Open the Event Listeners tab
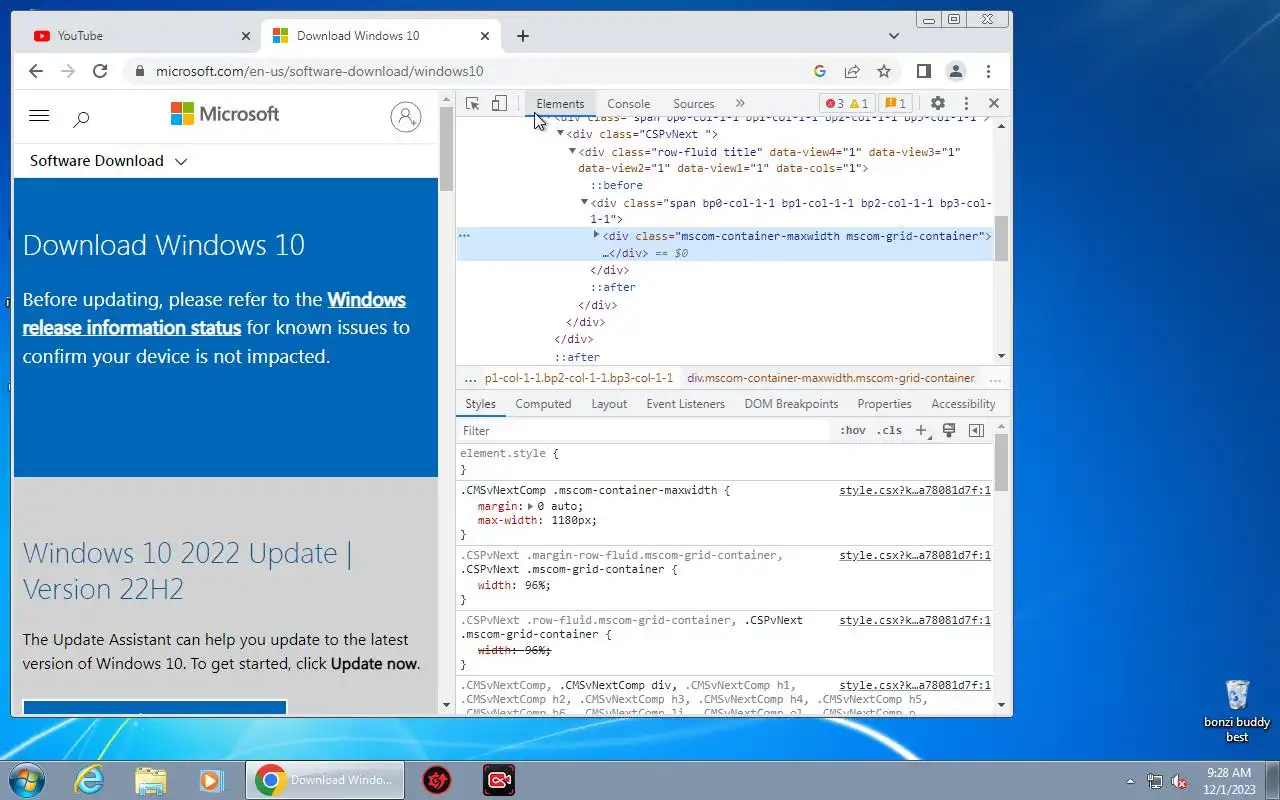This screenshot has height=800, width=1280. 685,404
